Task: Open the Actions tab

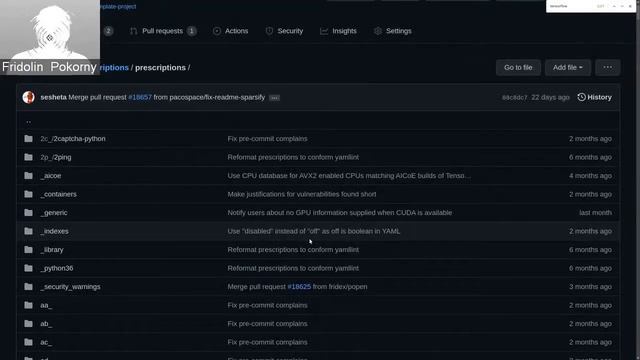Action: (x=231, y=31)
